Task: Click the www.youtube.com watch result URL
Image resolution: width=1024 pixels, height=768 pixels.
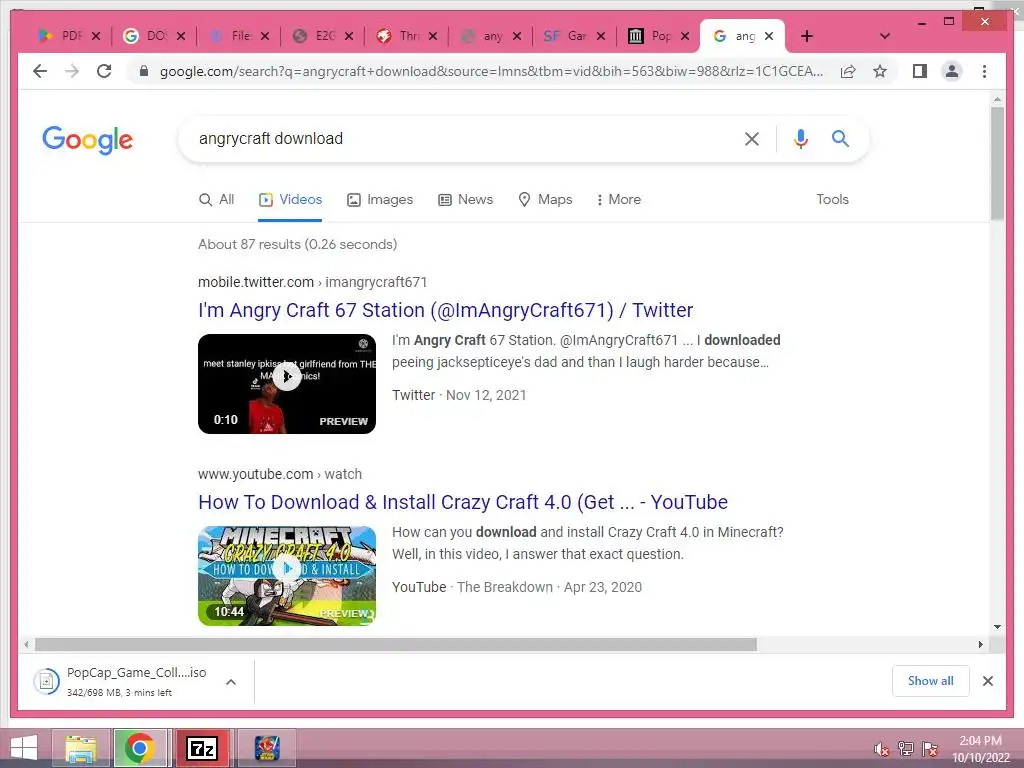Action: [x=280, y=474]
